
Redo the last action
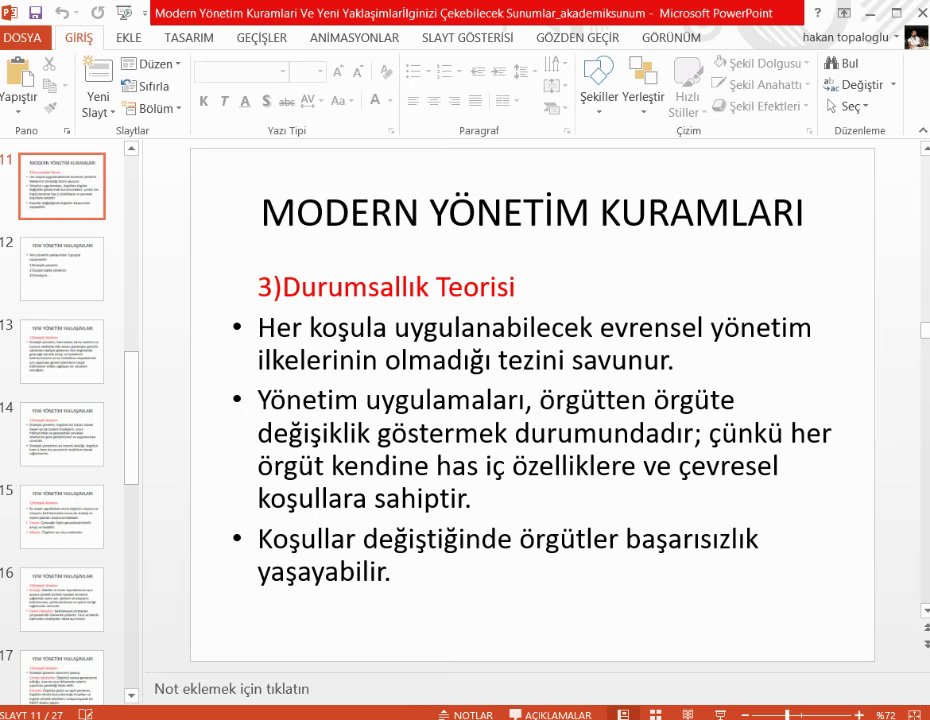tap(98, 12)
